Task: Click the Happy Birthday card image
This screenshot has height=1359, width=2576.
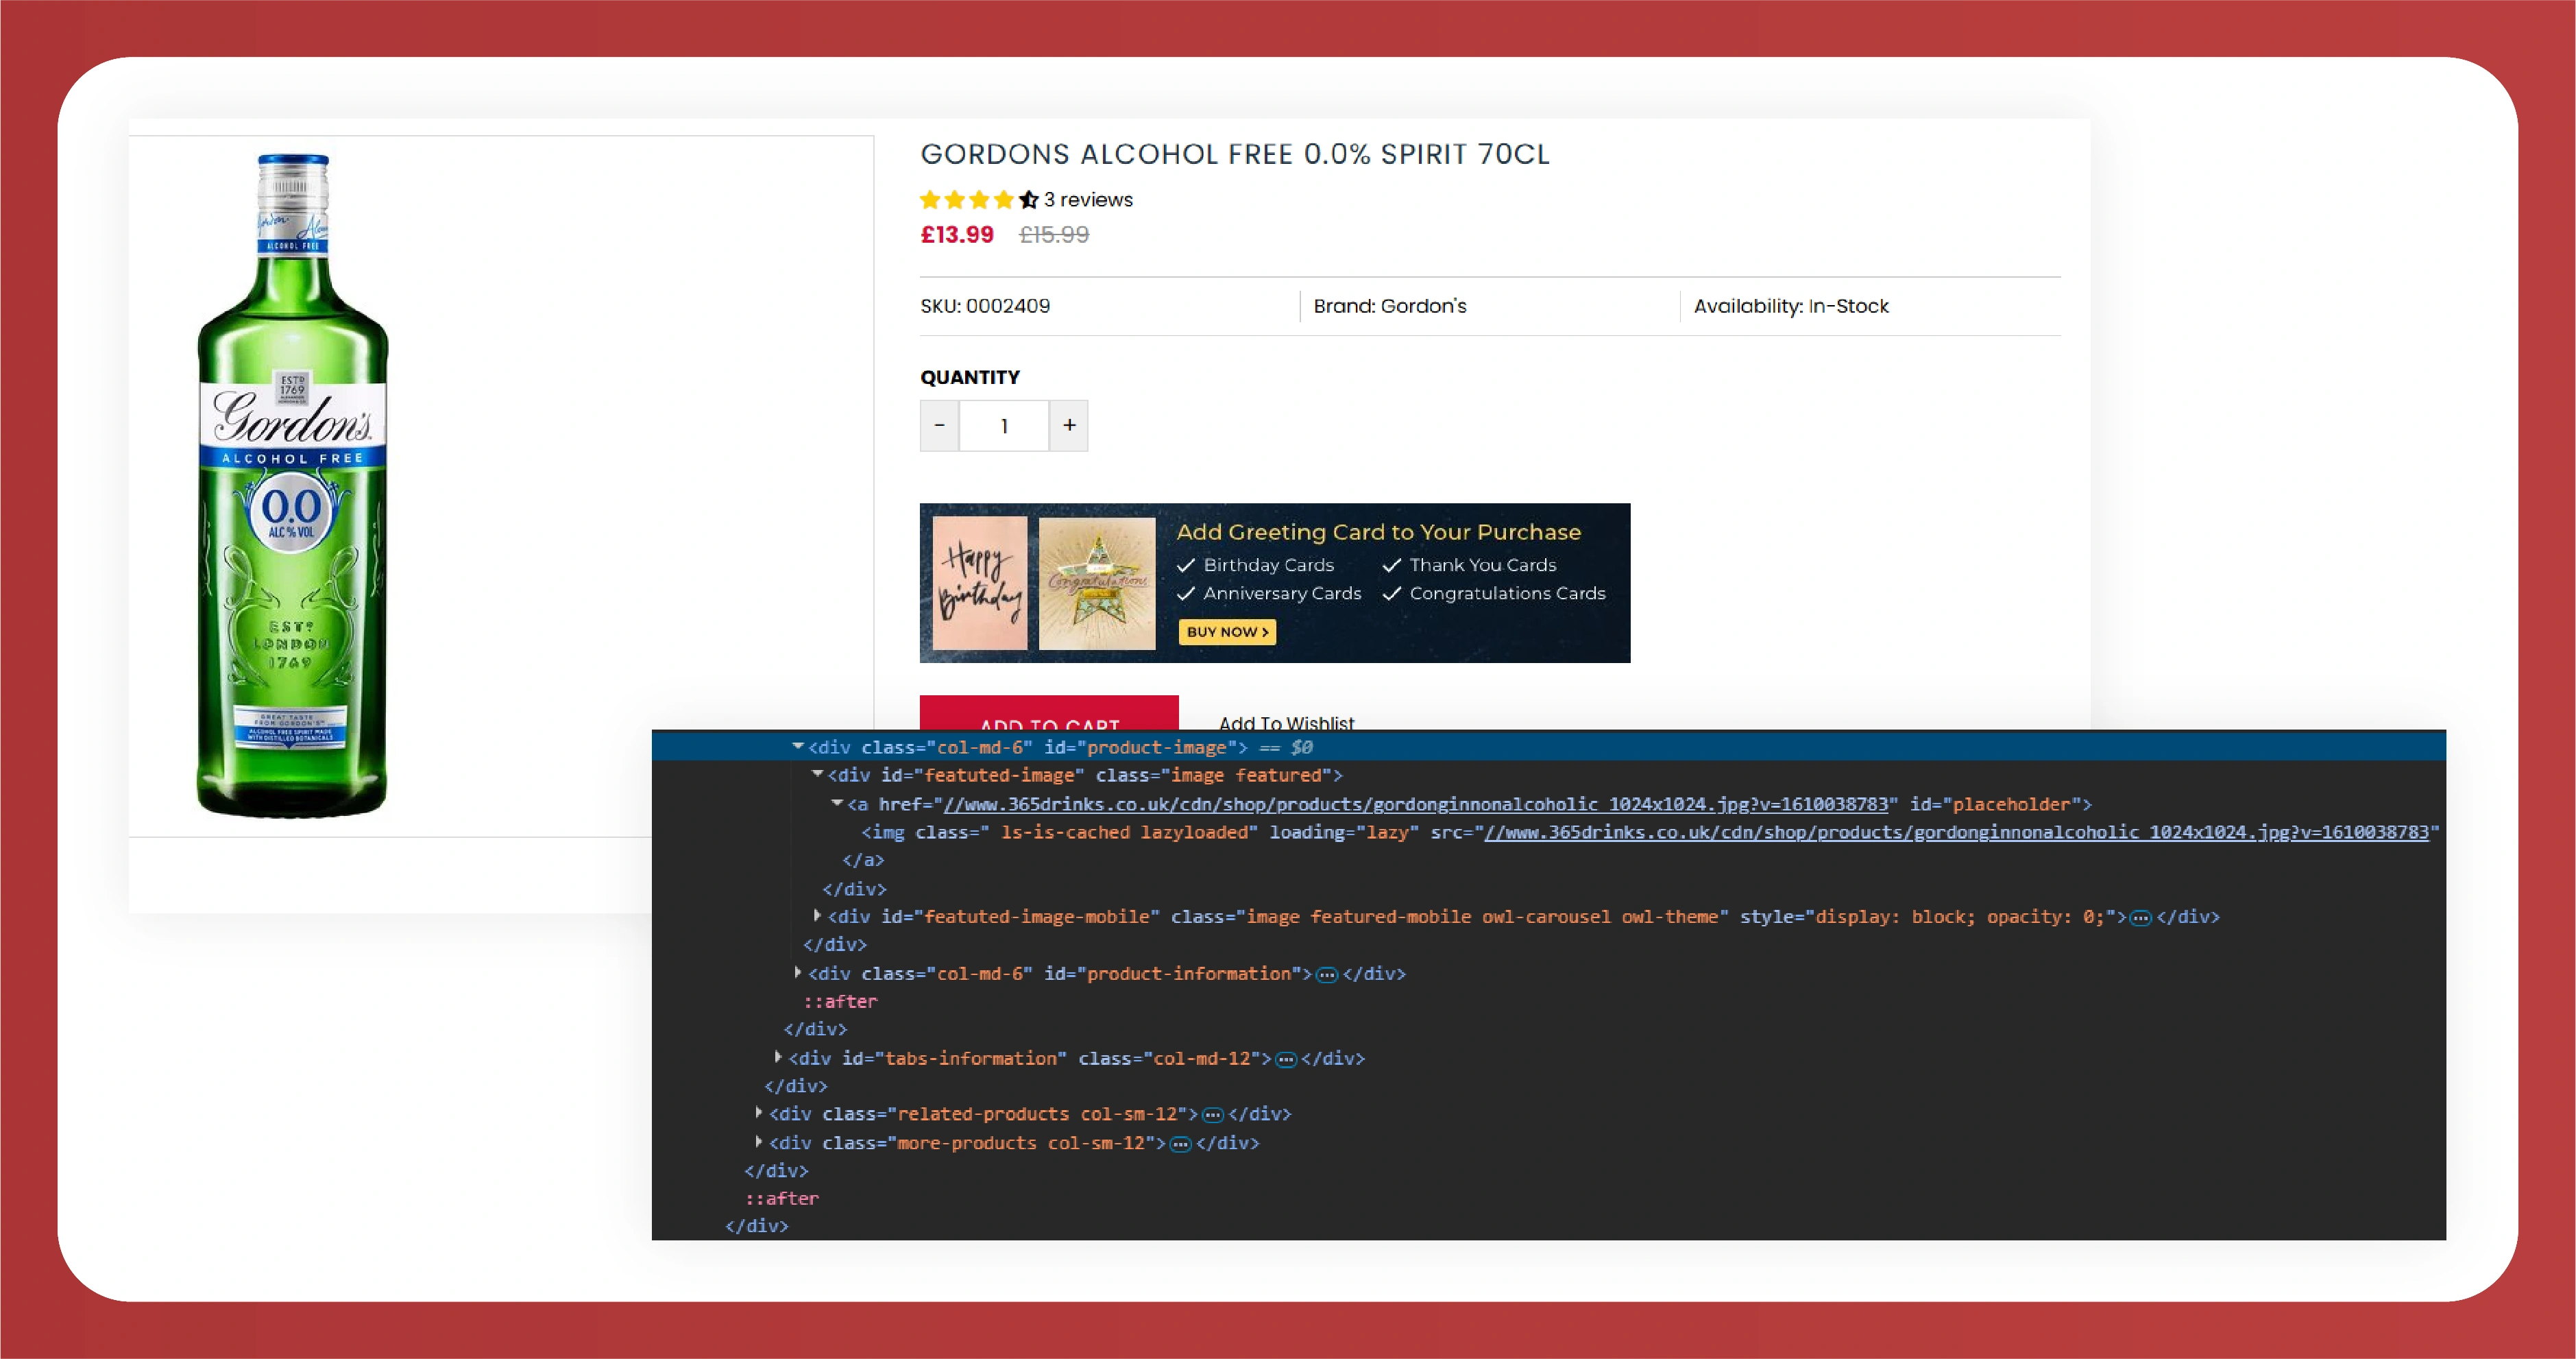Action: tap(980, 583)
